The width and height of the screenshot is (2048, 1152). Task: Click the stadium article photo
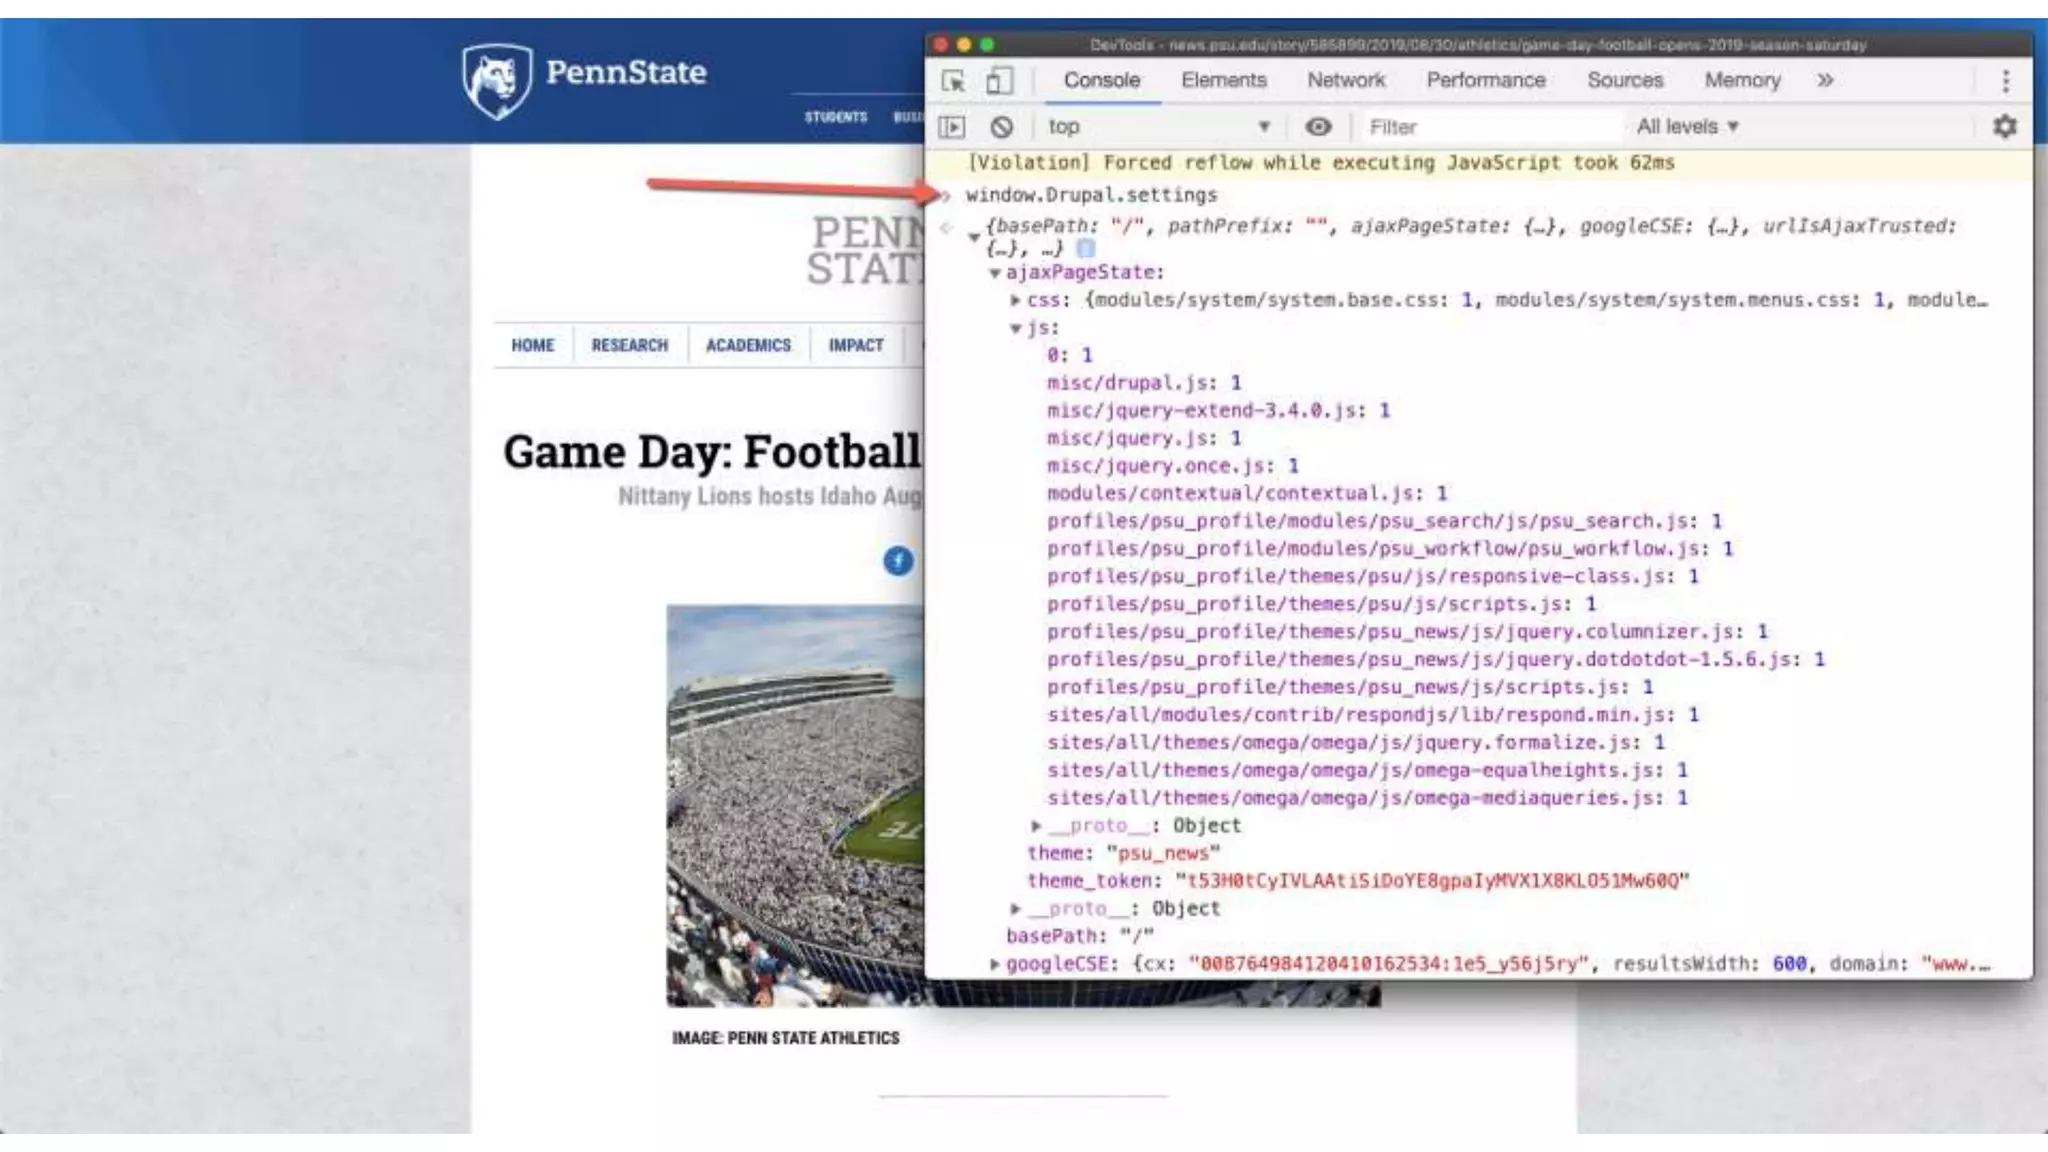(796, 805)
